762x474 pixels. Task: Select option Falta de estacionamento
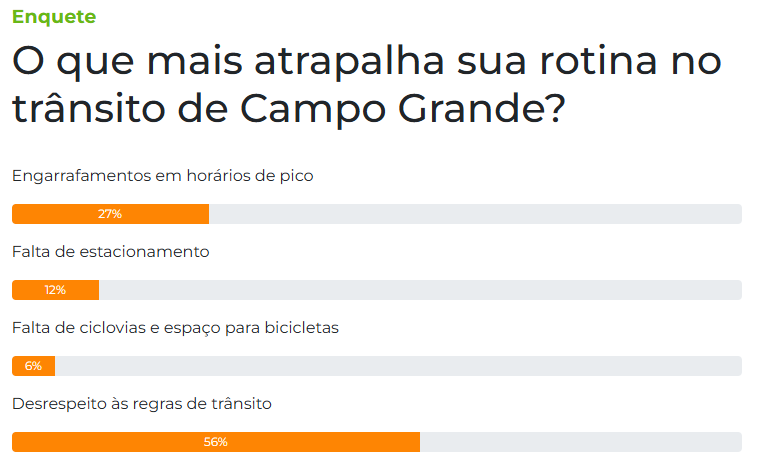110,252
